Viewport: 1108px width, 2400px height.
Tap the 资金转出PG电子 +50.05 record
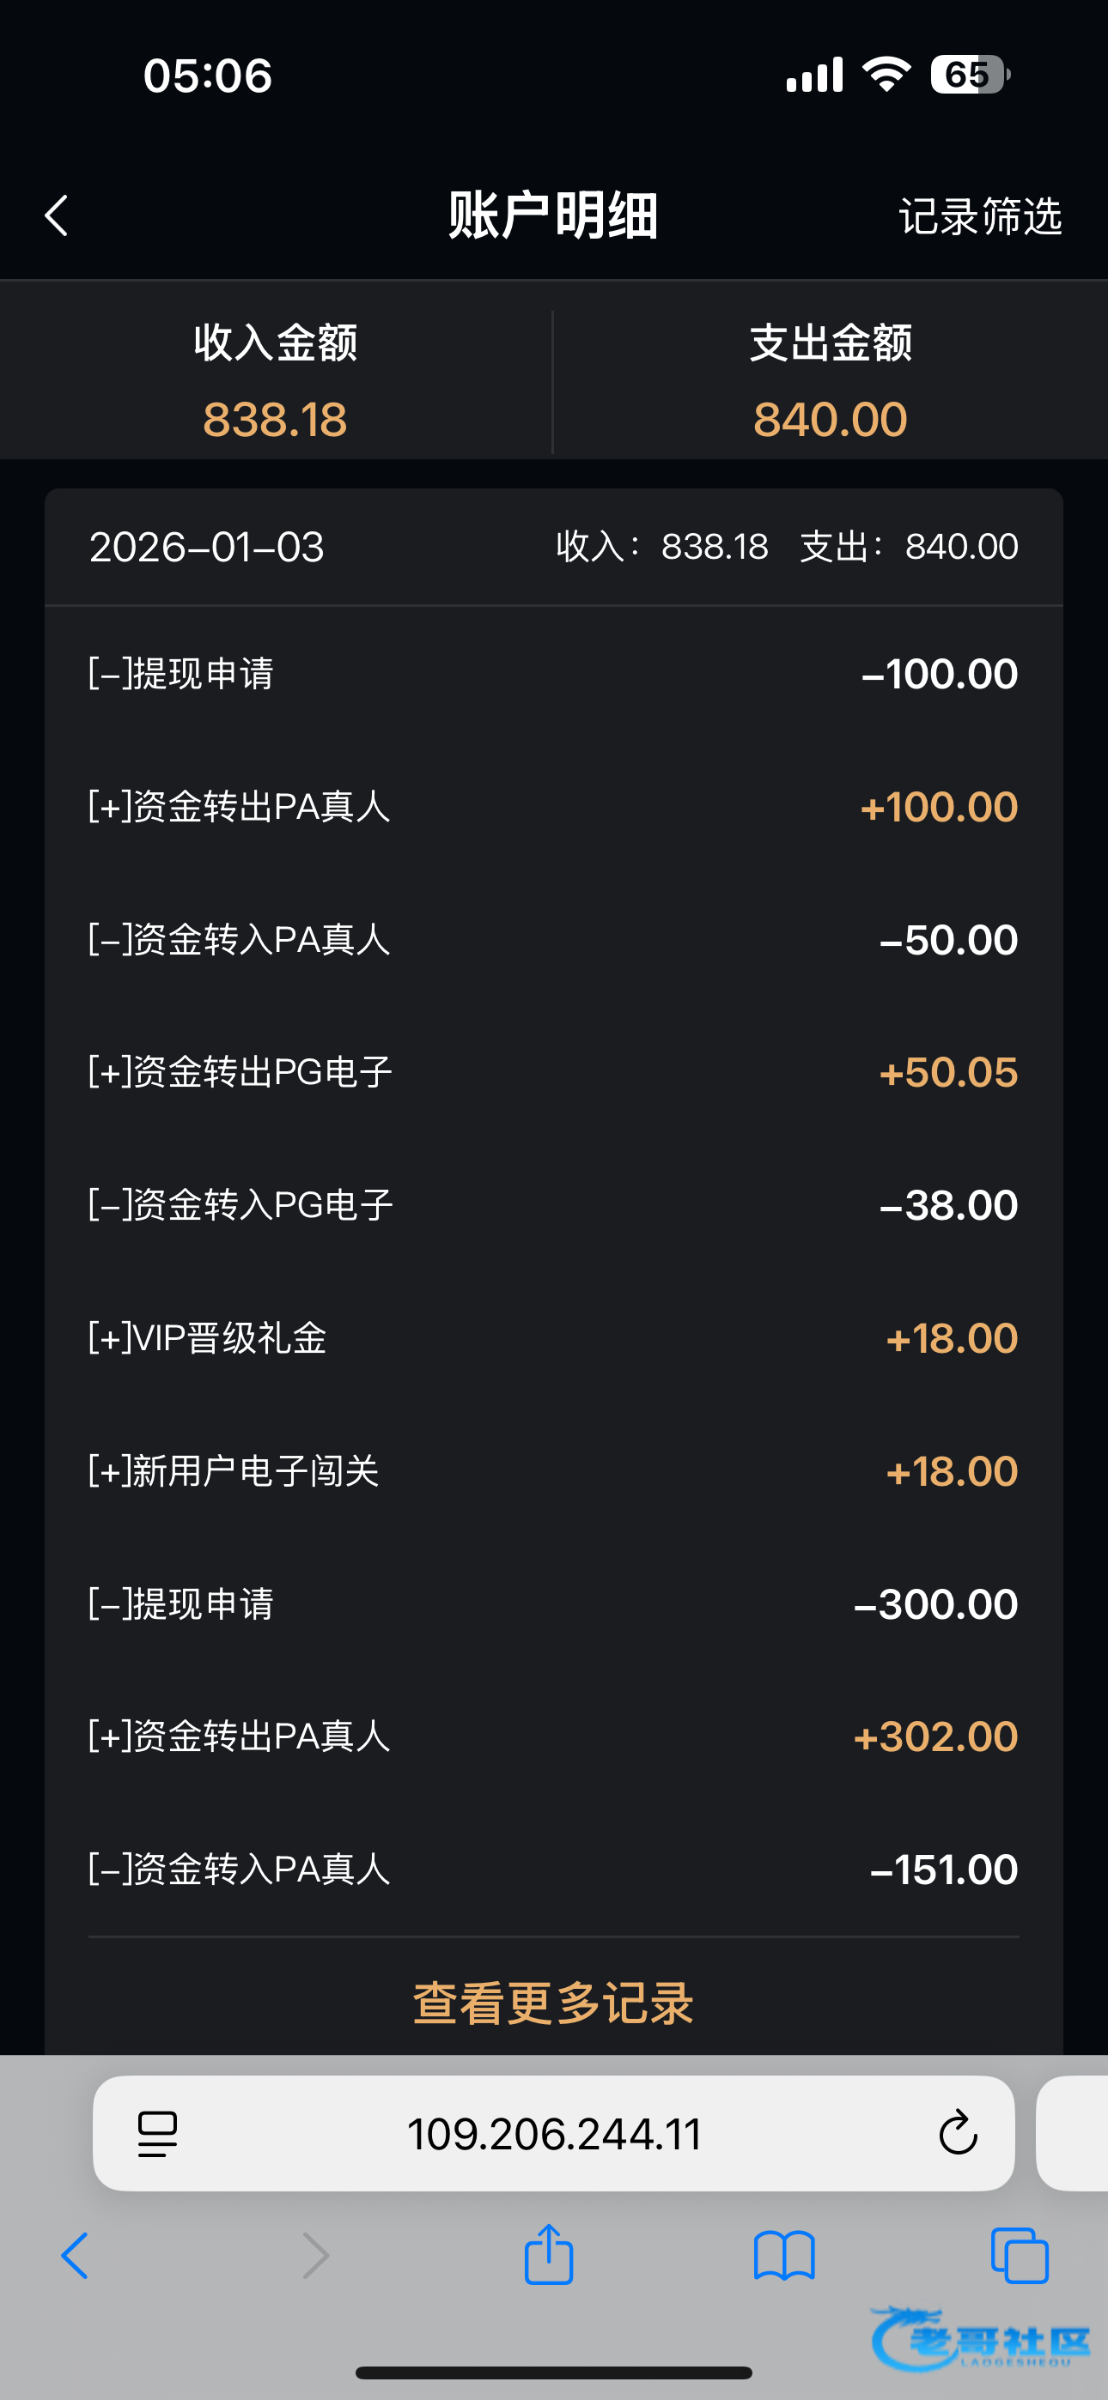click(x=553, y=1072)
